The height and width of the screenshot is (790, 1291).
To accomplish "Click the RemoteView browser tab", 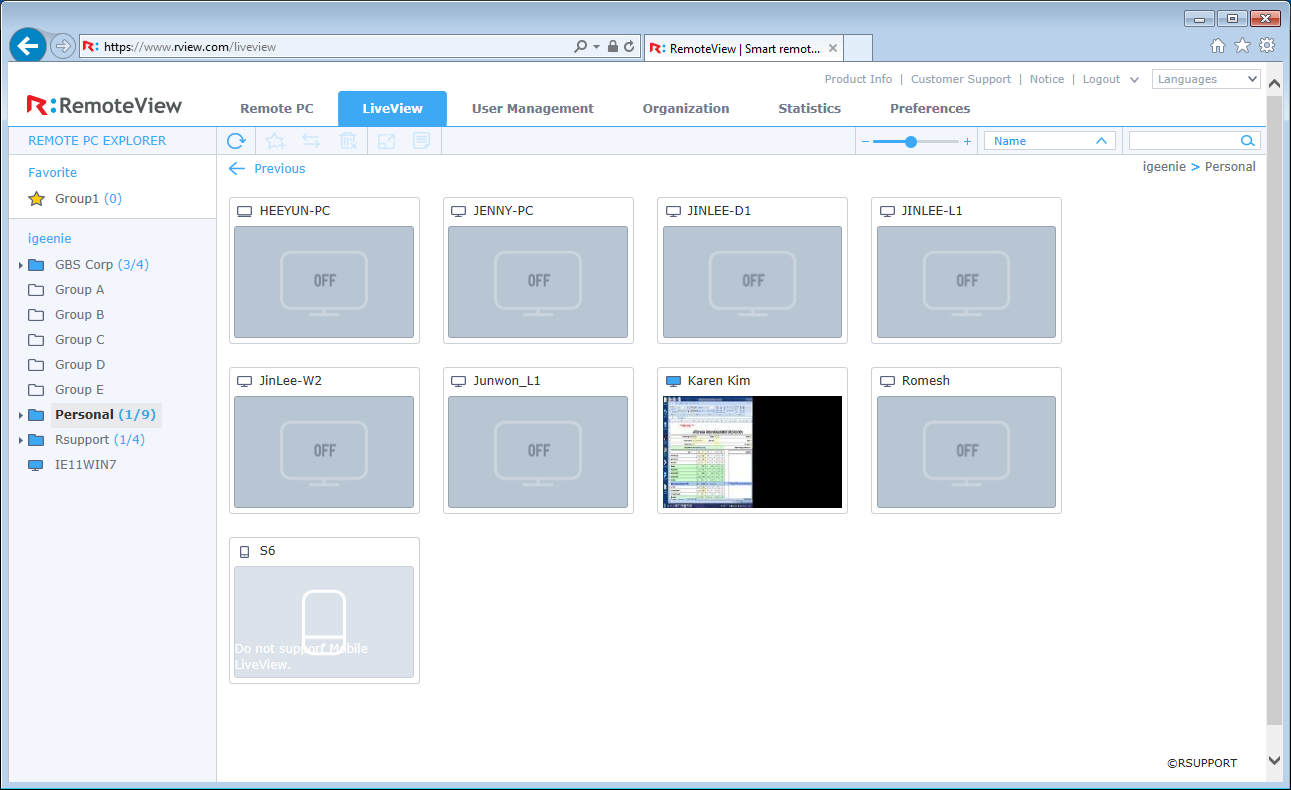I will (x=744, y=48).
